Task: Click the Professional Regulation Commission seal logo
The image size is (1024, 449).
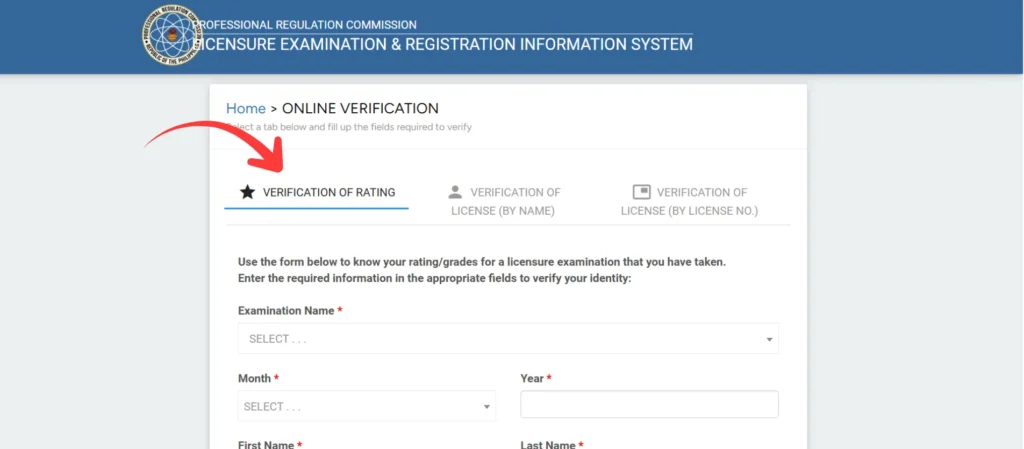Action: click(172, 35)
